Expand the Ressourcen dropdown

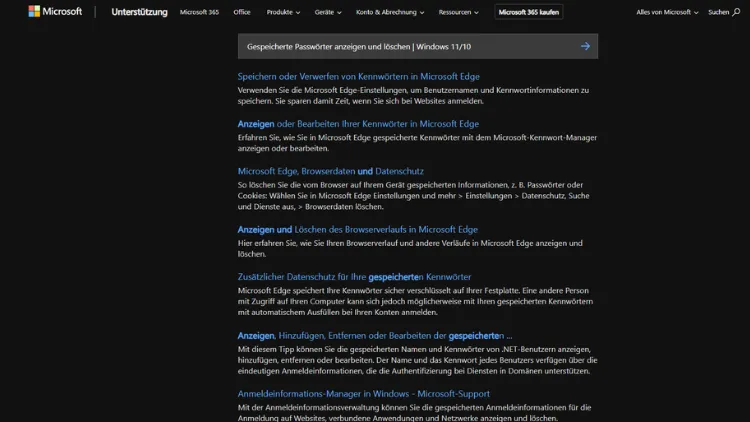[458, 12]
